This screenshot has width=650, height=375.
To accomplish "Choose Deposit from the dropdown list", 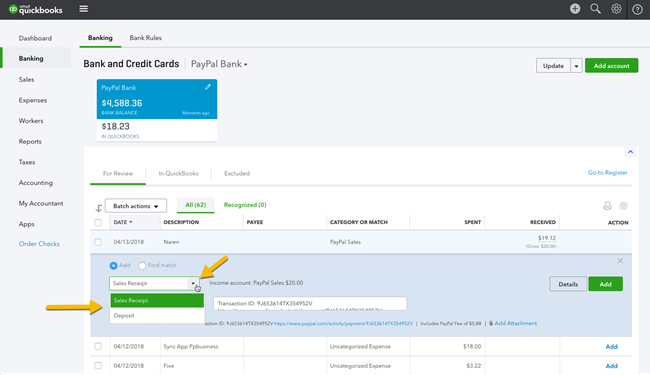I will point(157,315).
